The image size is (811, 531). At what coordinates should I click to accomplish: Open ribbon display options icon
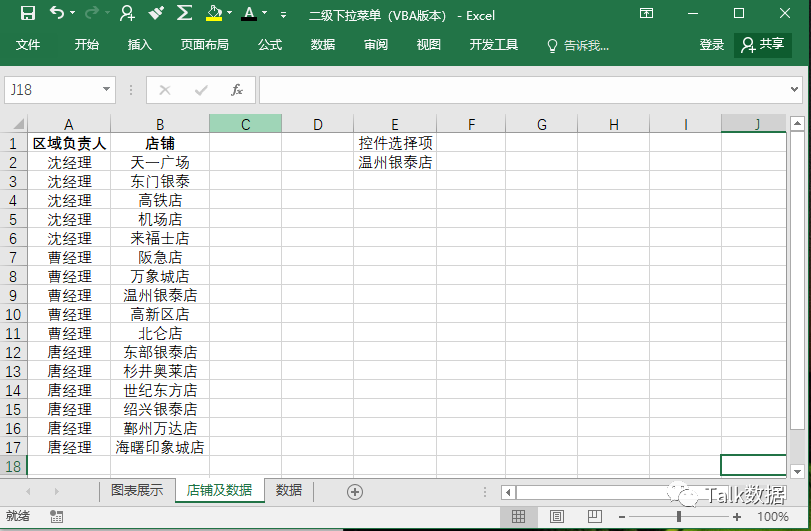pos(647,13)
